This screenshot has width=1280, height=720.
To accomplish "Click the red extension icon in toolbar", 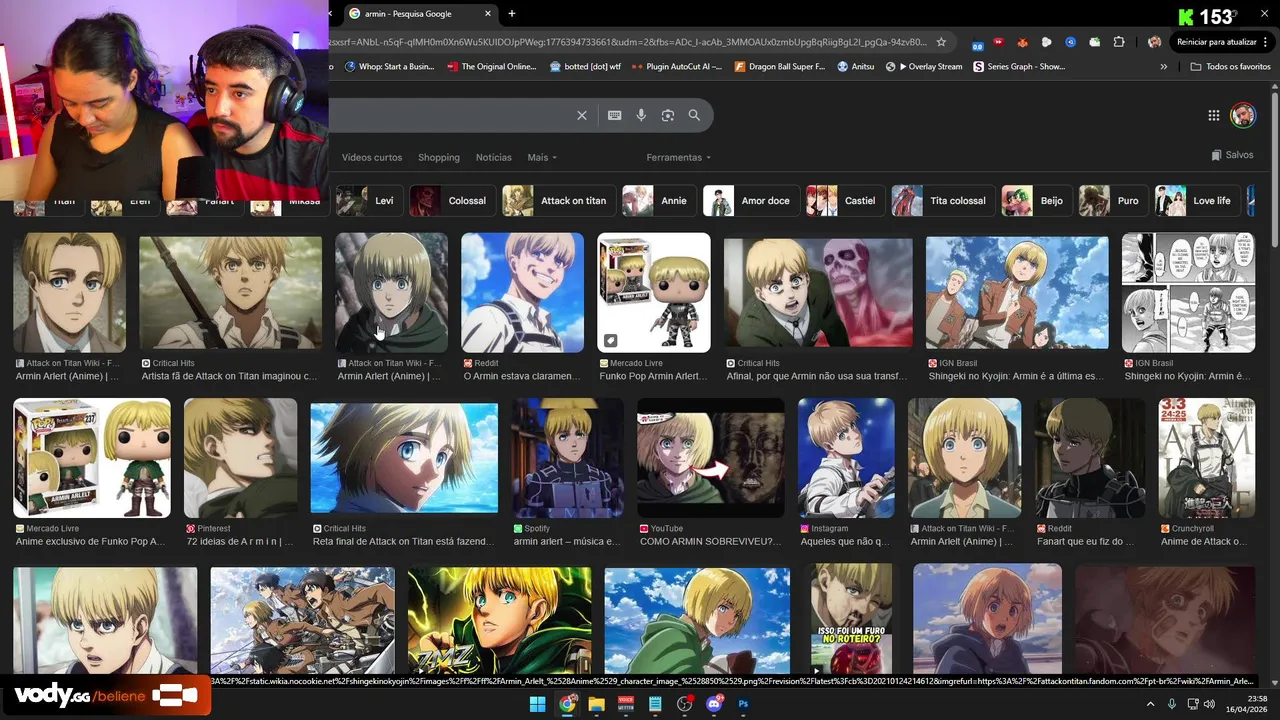I will pos(998,42).
